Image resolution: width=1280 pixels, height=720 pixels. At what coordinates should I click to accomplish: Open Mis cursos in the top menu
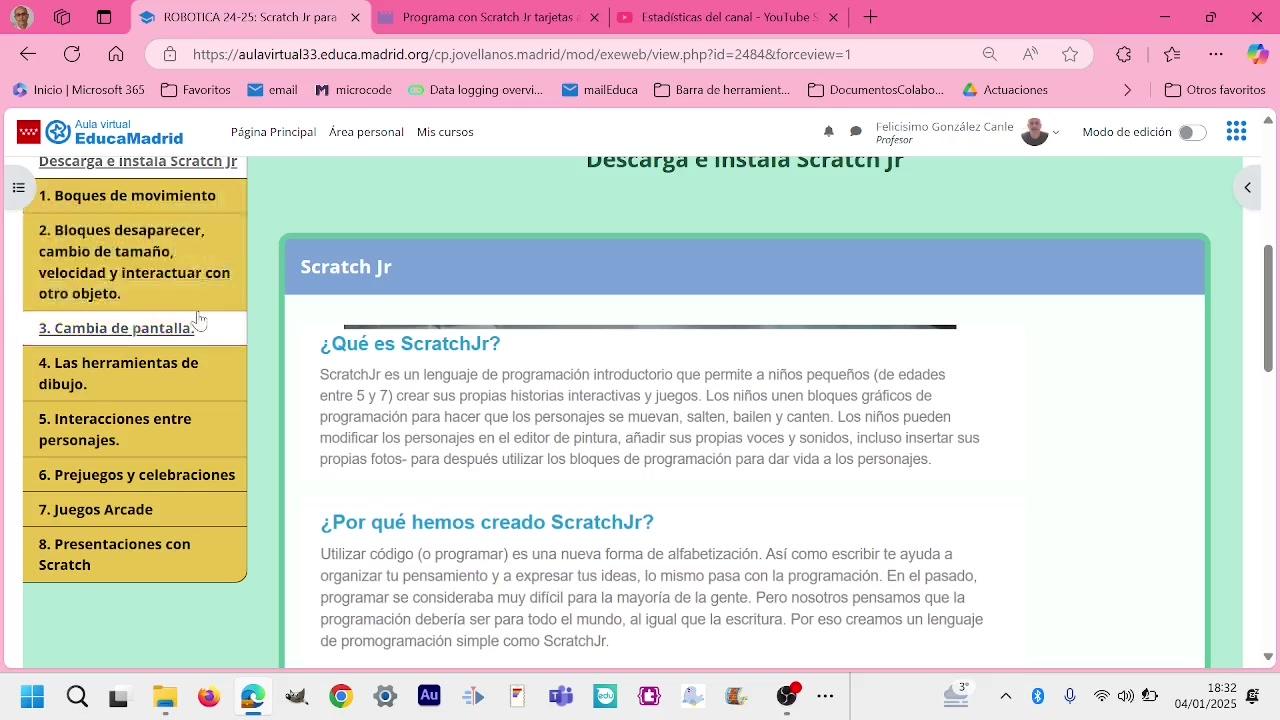tap(445, 132)
